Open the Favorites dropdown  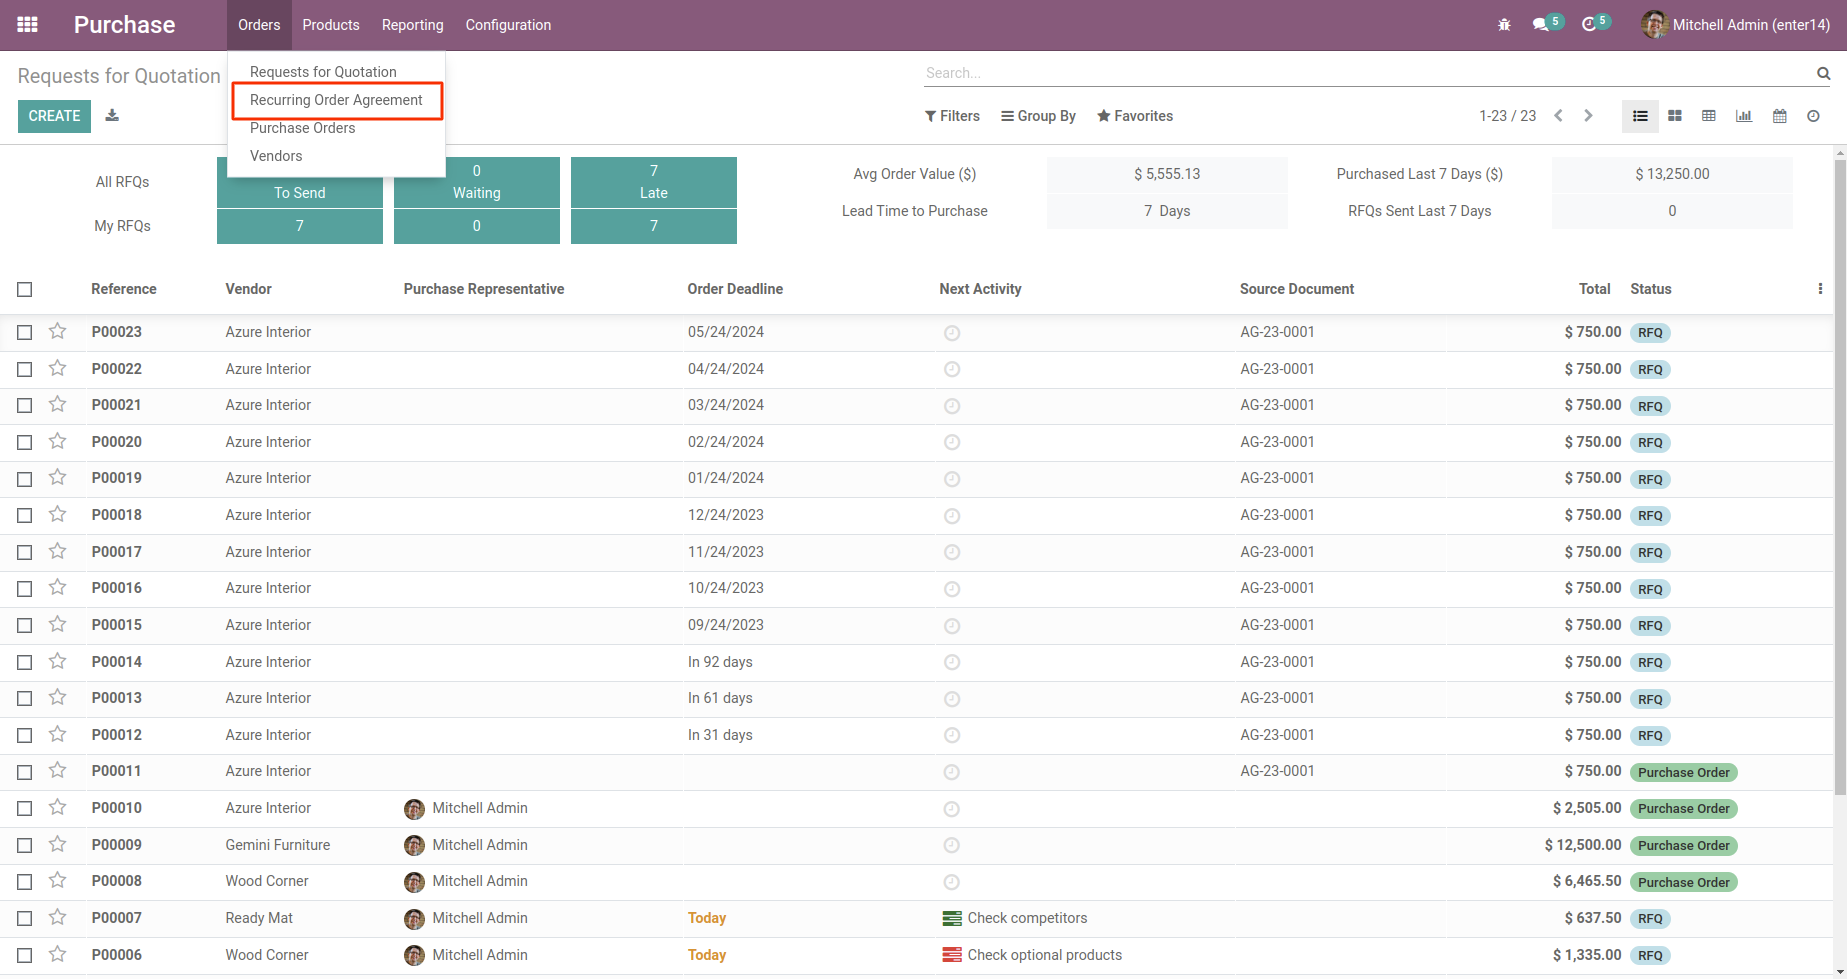click(1134, 116)
